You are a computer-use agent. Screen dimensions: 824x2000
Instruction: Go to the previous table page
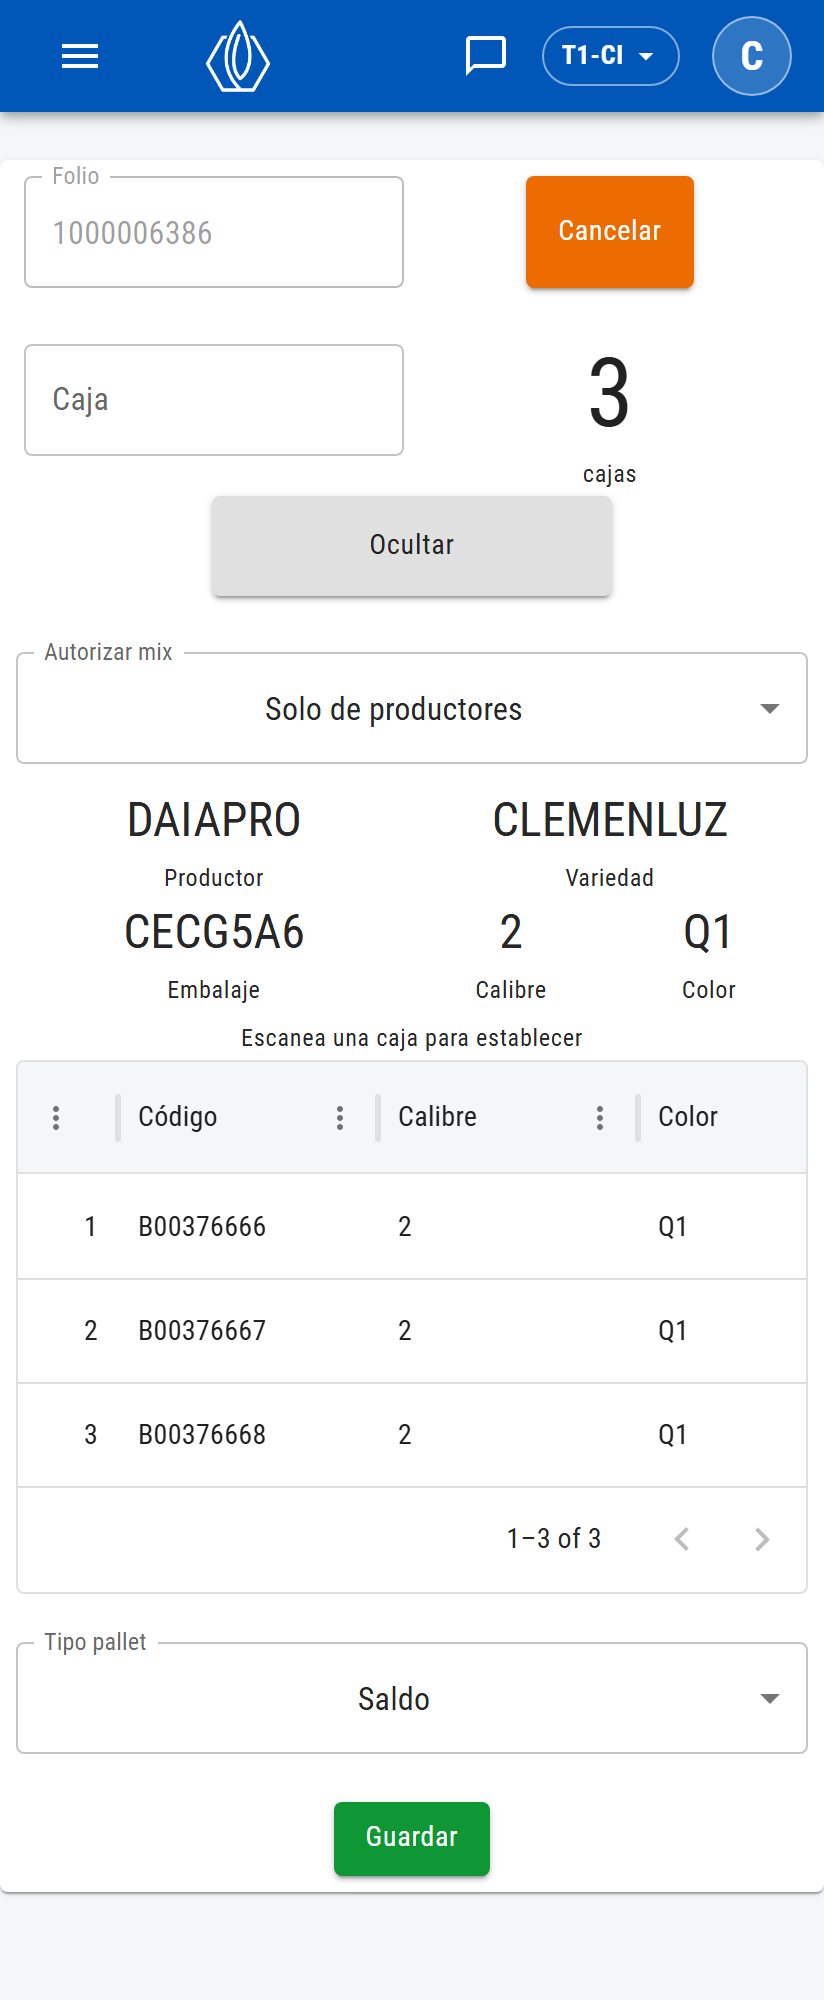682,1539
